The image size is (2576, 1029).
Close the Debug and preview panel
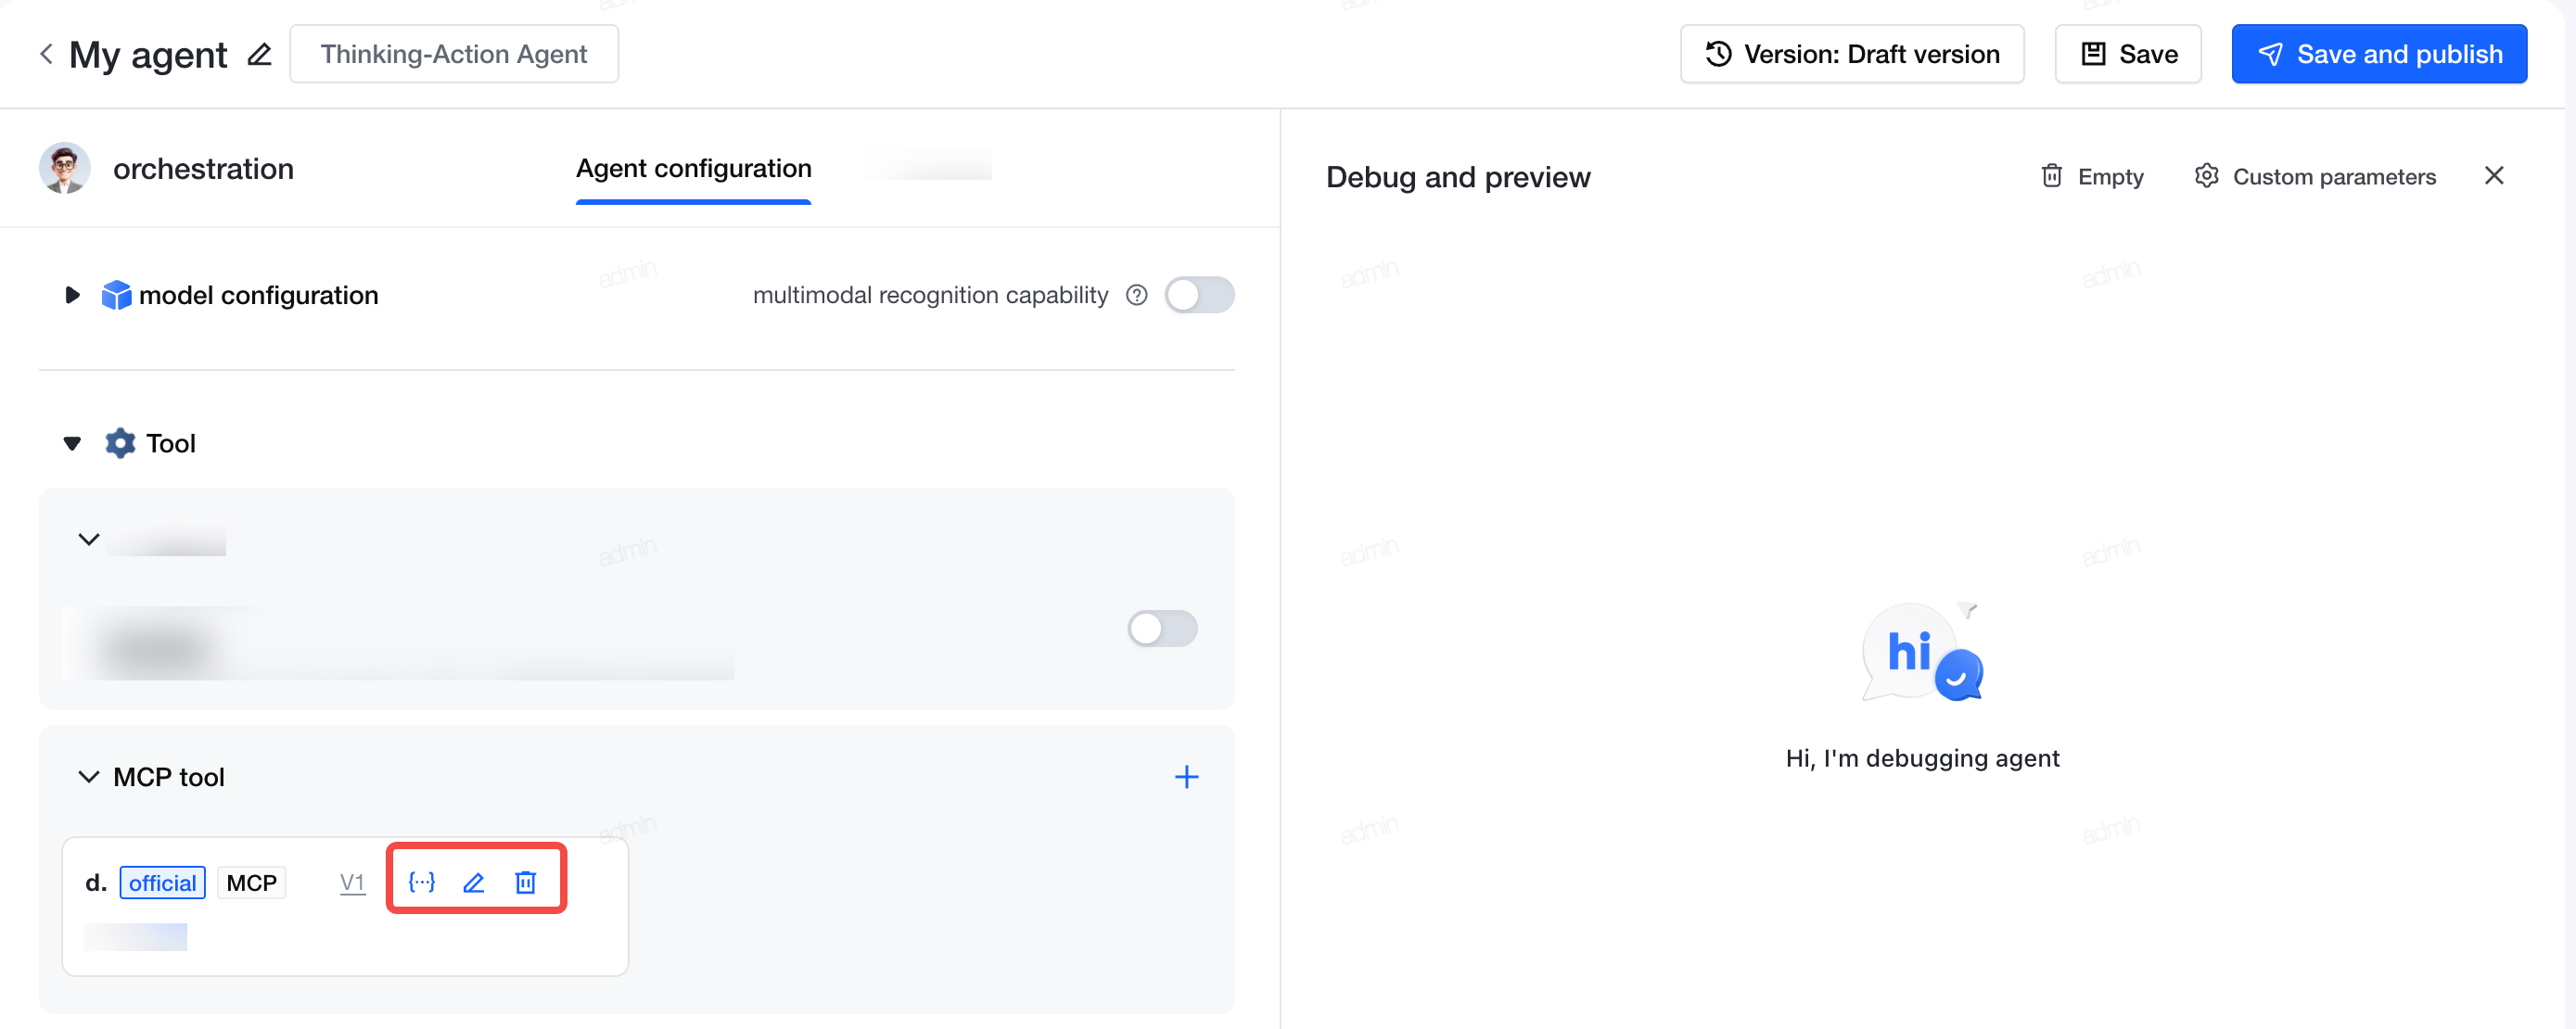(2494, 176)
